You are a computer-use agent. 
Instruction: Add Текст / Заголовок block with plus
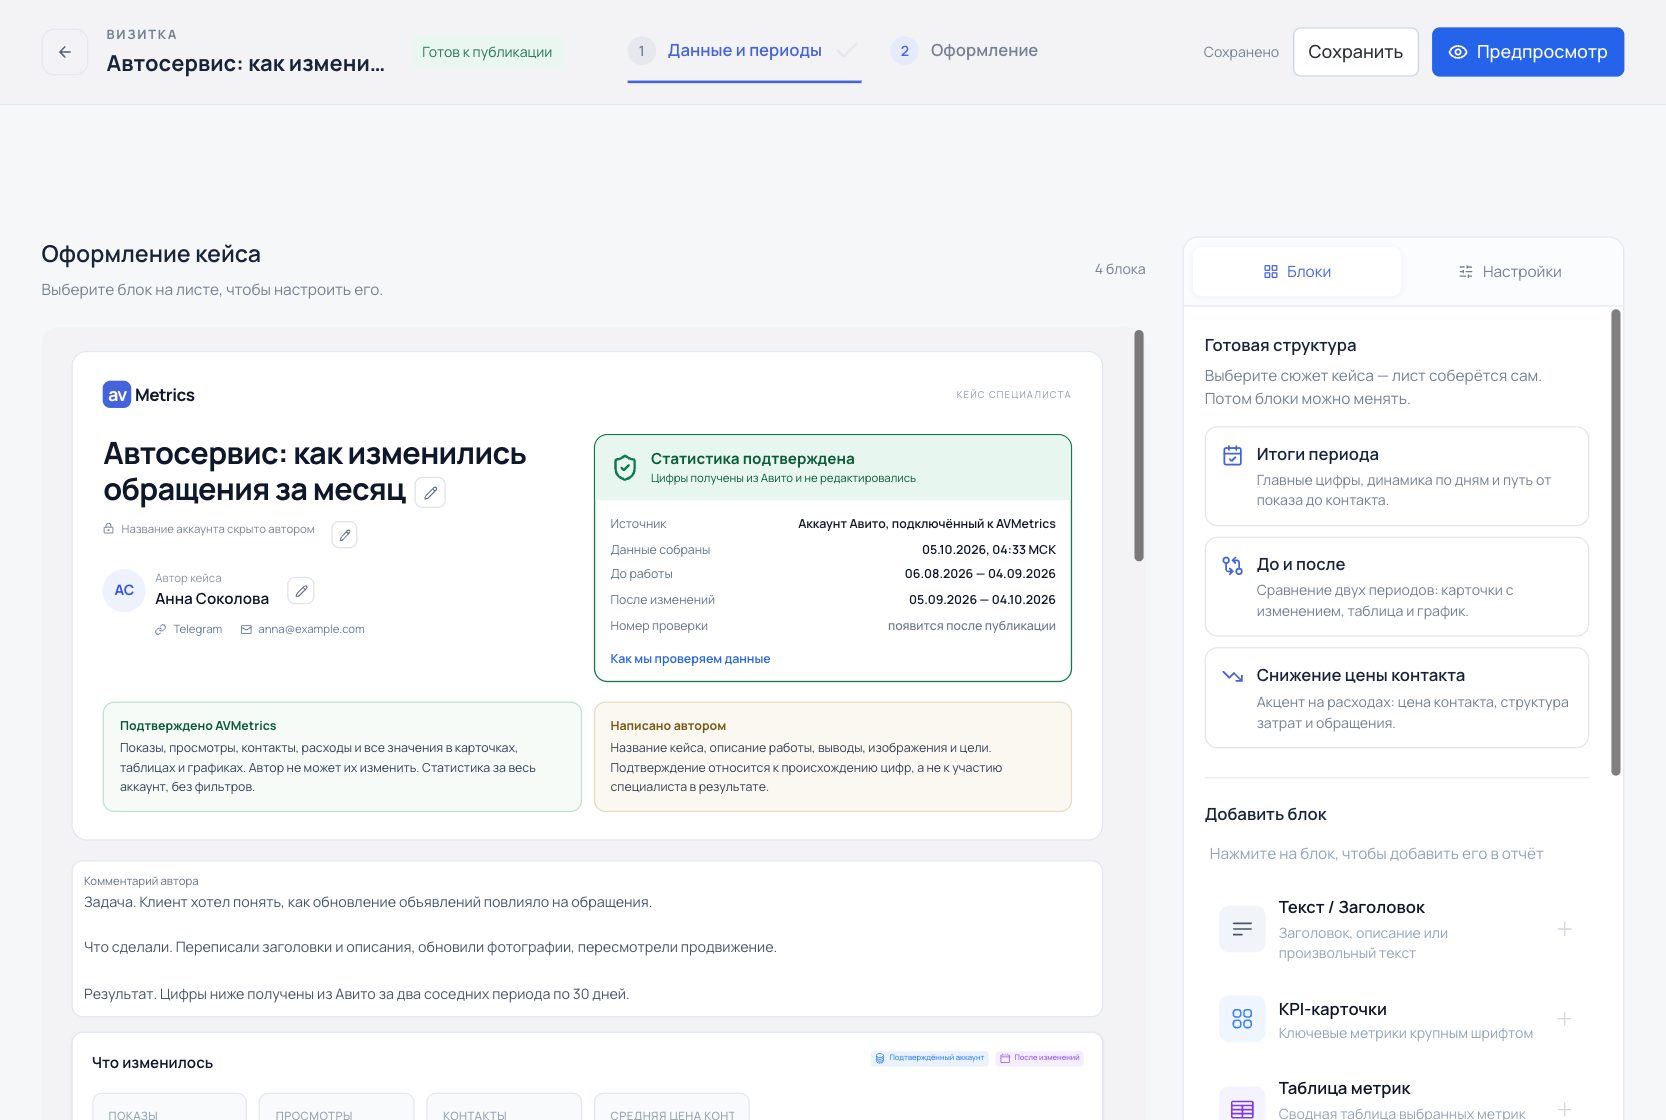[x=1565, y=929]
